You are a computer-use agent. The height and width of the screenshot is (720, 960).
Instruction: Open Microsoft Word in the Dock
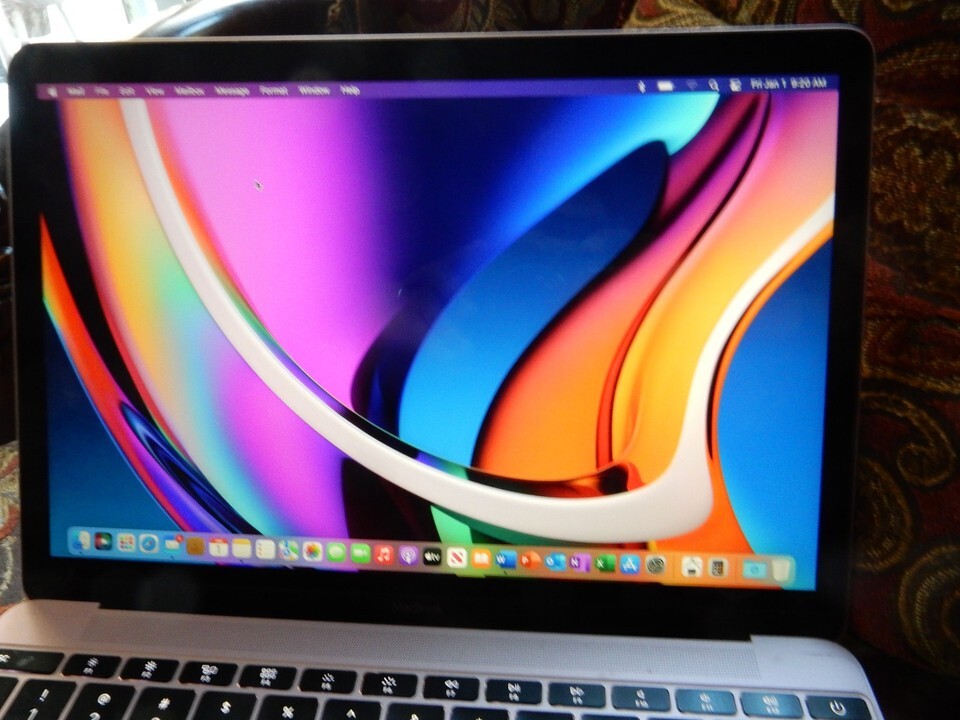[505, 559]
